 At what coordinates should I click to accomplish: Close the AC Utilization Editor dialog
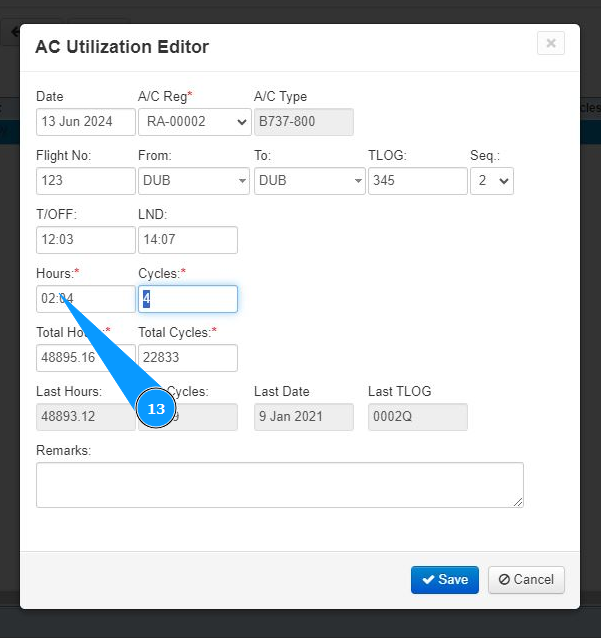(x=550, y=44)
